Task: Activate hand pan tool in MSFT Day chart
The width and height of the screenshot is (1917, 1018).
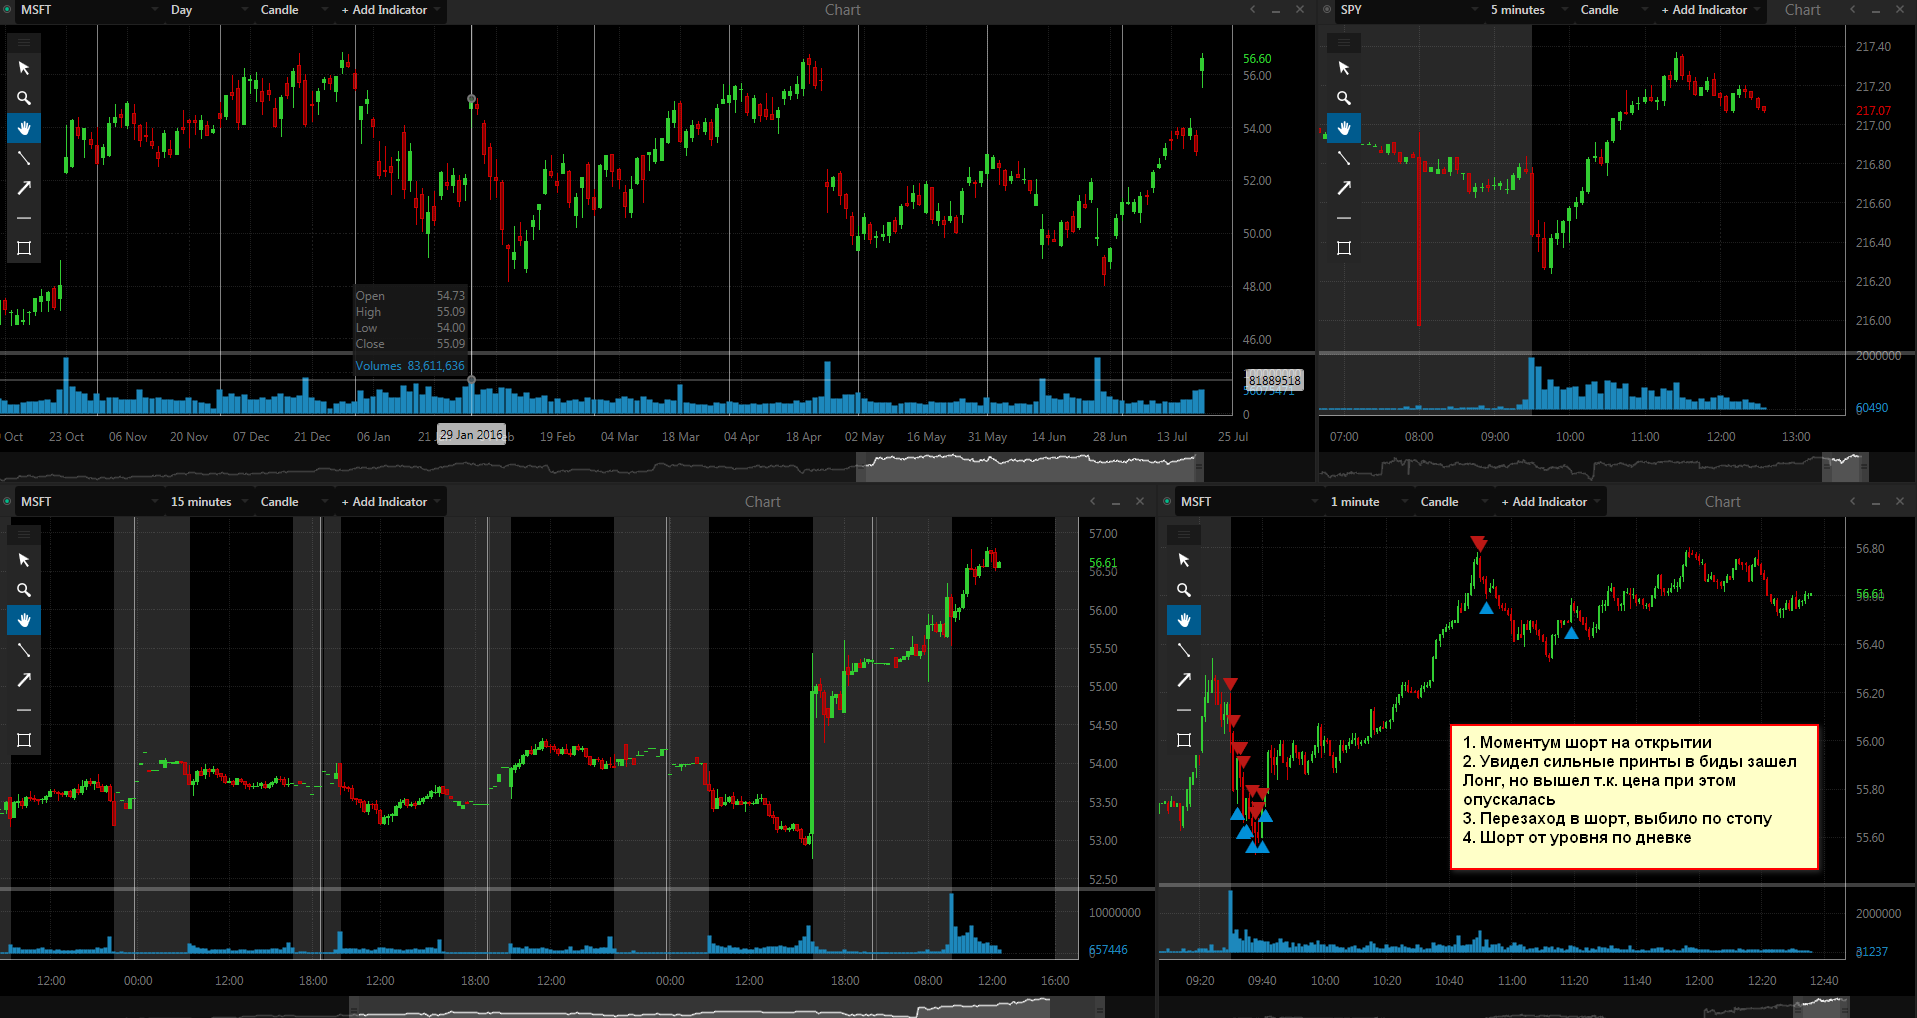Action: tap(24, 128)
